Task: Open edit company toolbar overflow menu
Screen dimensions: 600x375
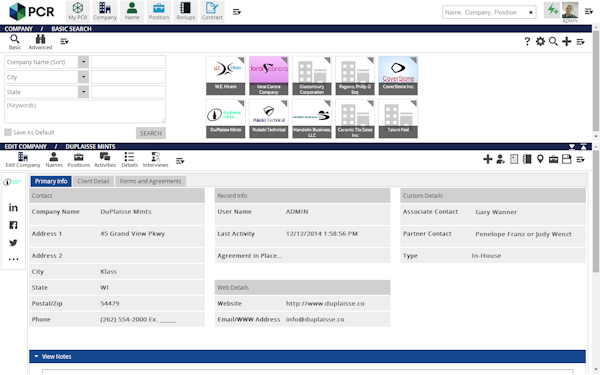Action: [180, 161]
